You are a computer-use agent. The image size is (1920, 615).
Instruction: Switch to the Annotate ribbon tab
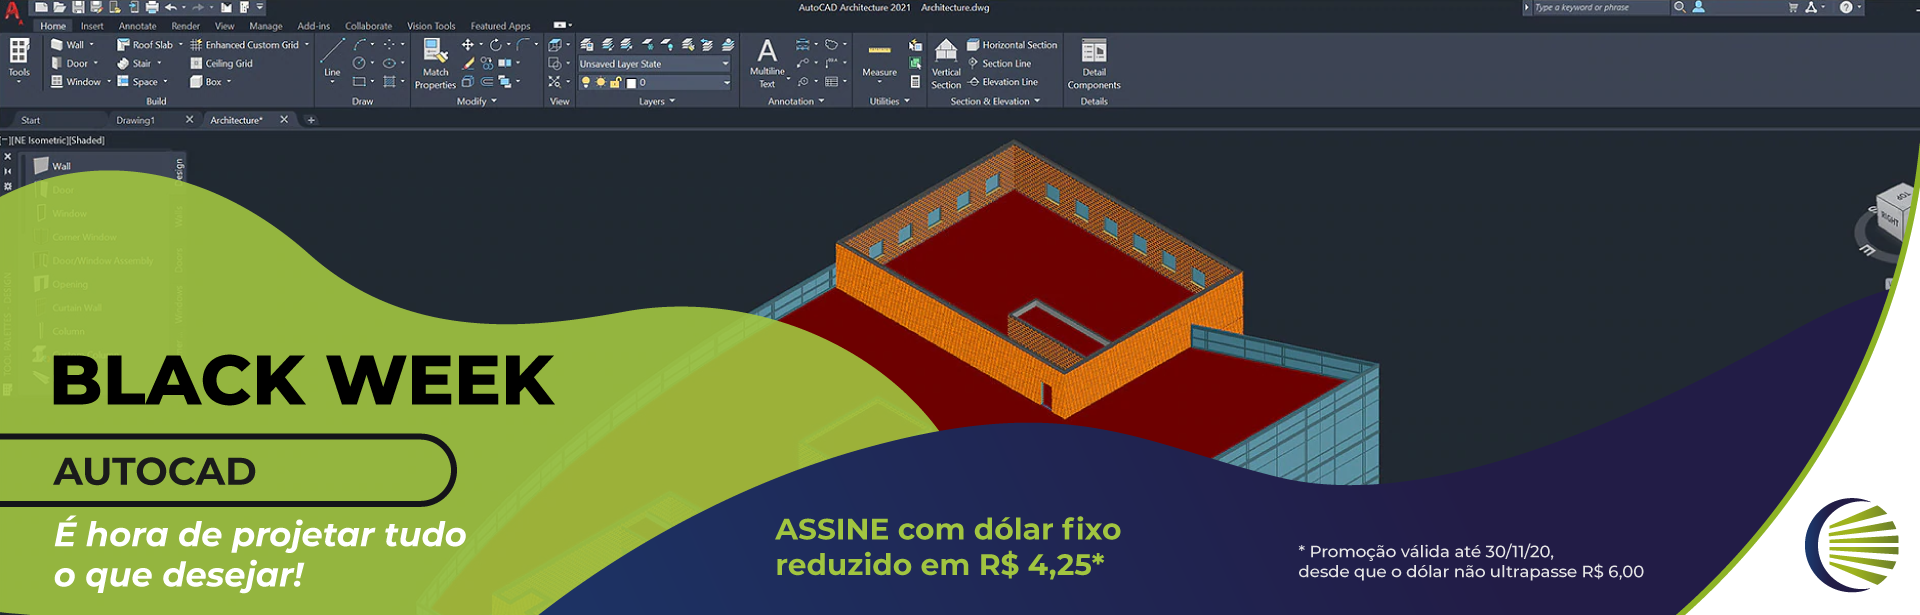click(137, 26)
